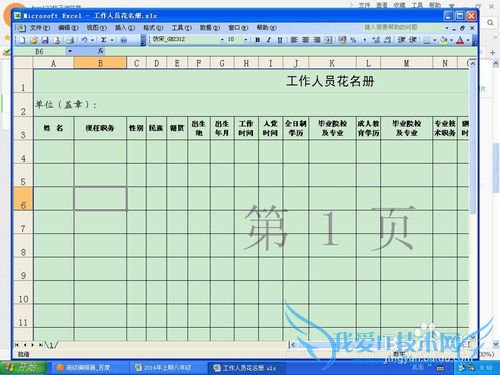This screenshot has height=375, width=500.
Task: Click inside the formula bar
Action: point(290,51)
